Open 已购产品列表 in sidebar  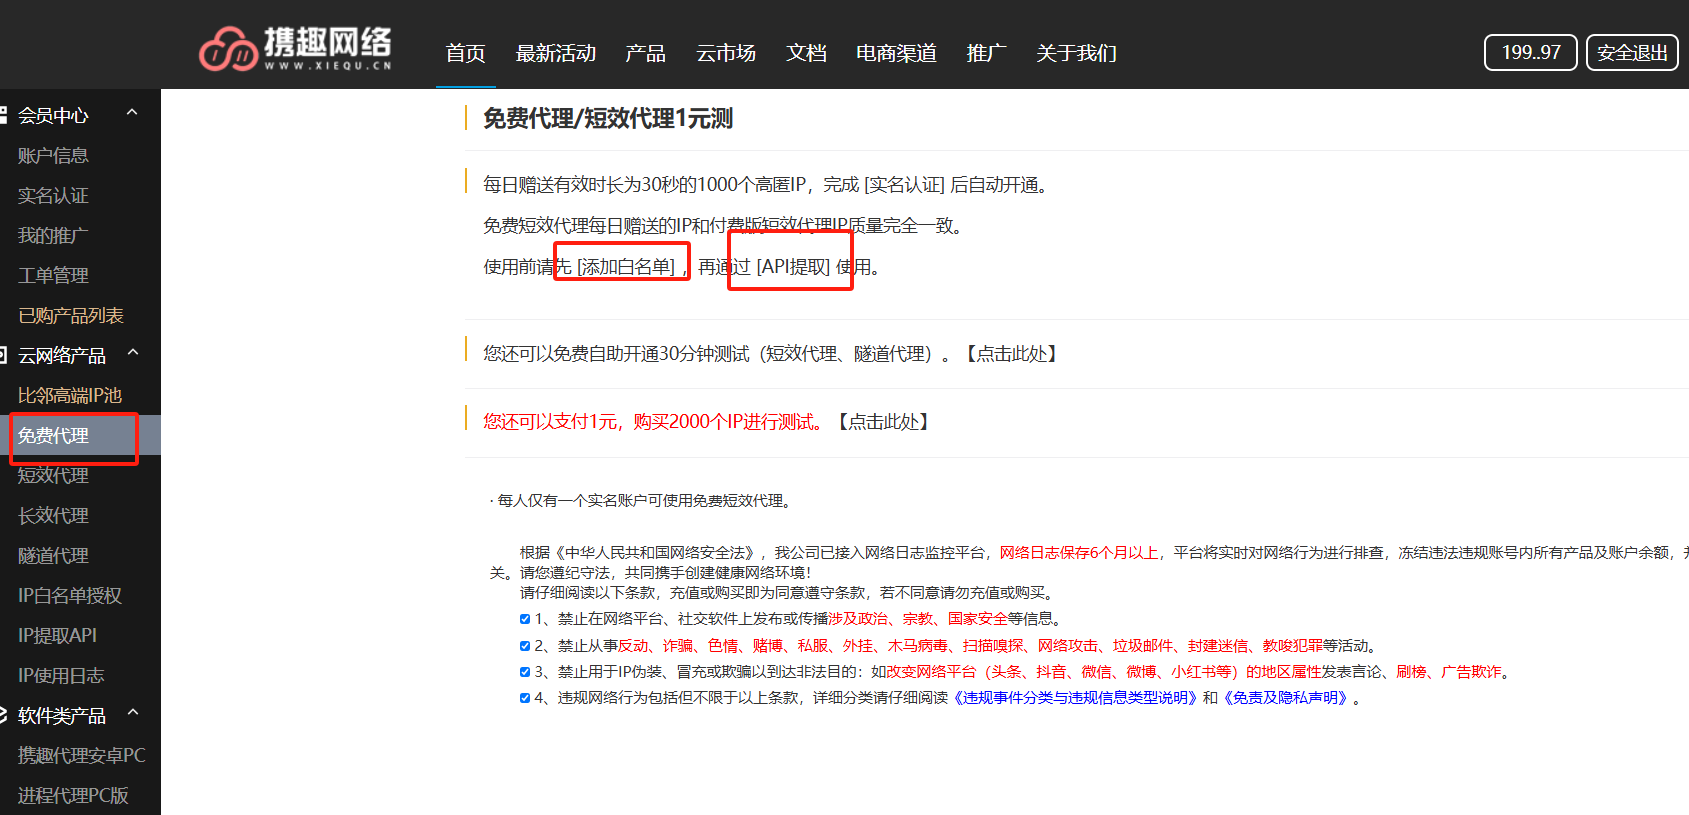[x=70, y=315]
